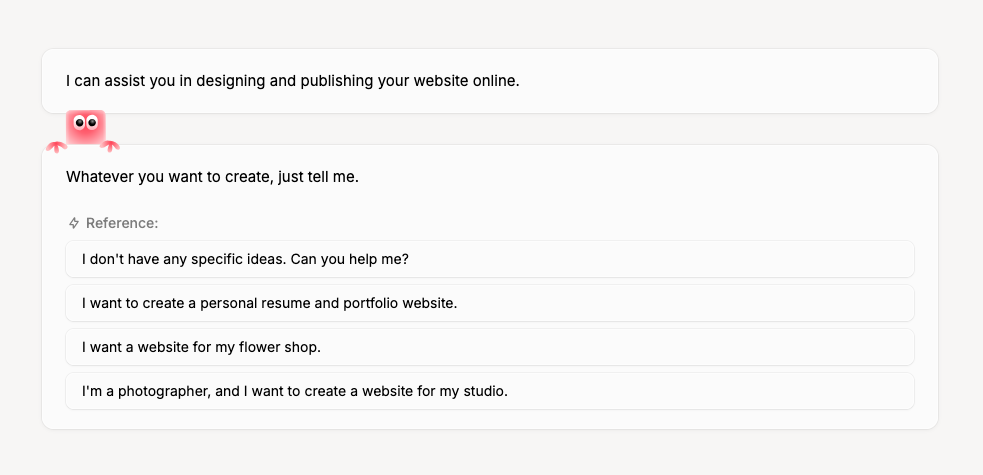Click the word "studio" in last suggestion
983x475 pixels.
483,392
